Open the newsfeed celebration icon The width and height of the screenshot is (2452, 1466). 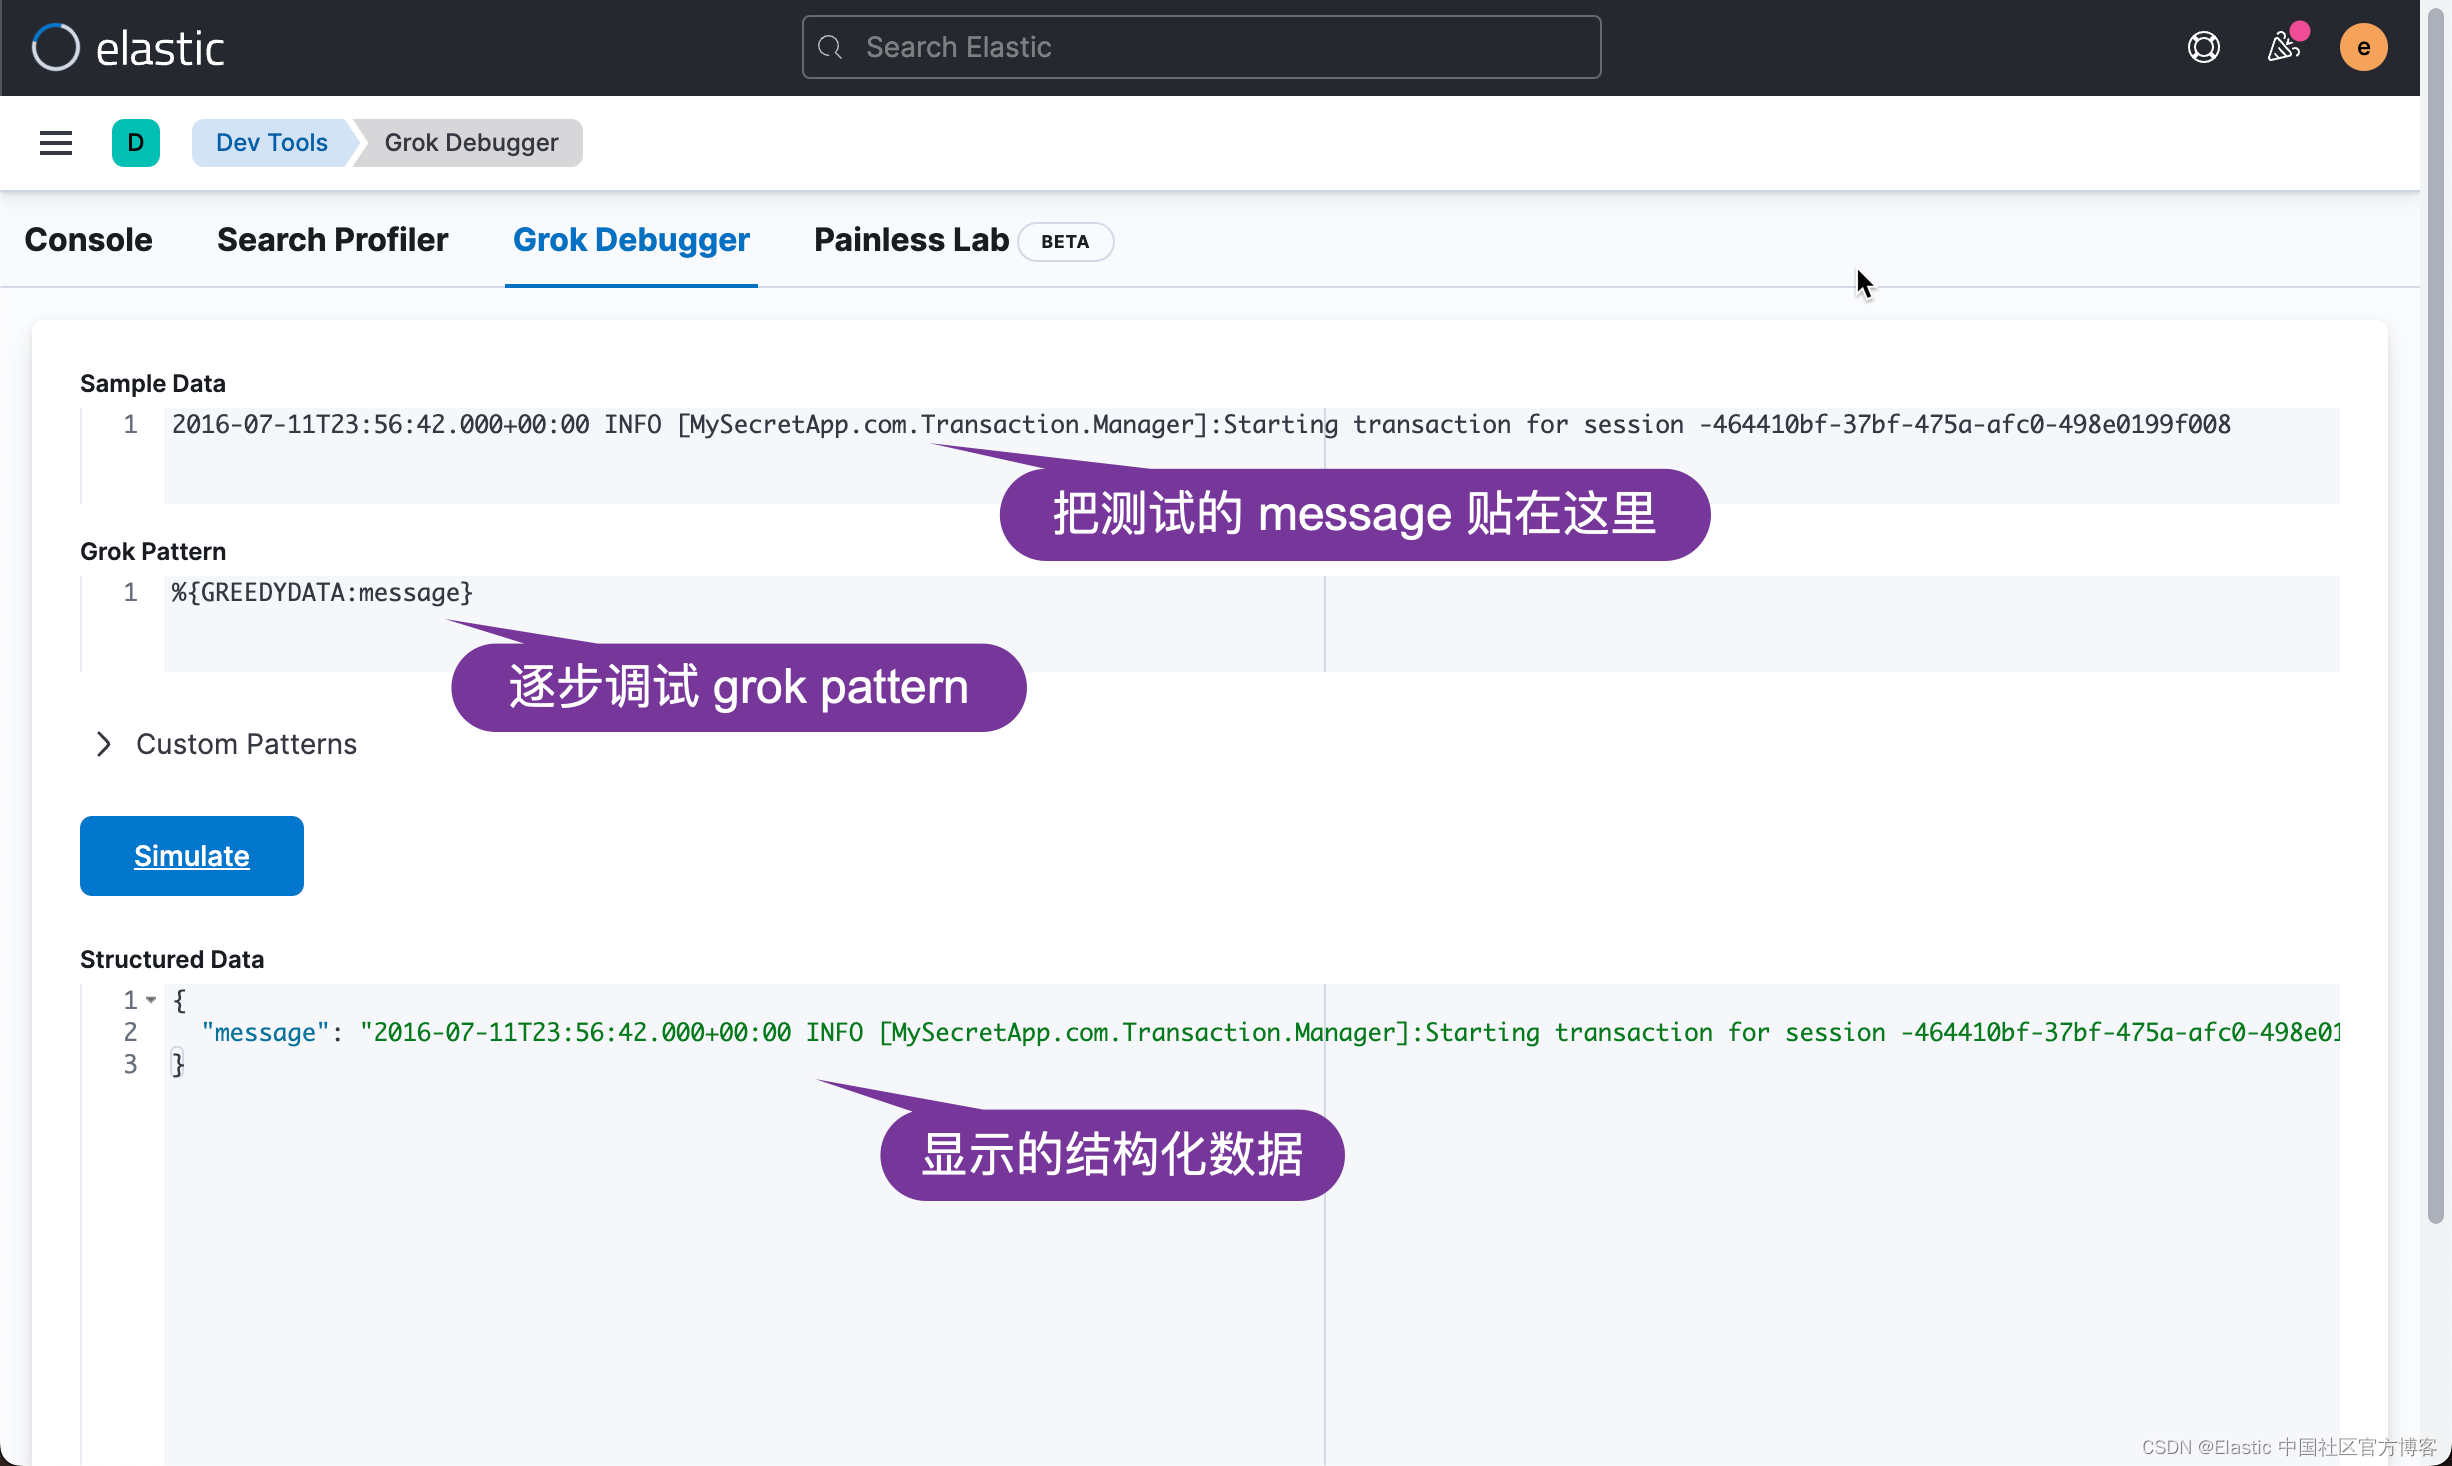2283,47
